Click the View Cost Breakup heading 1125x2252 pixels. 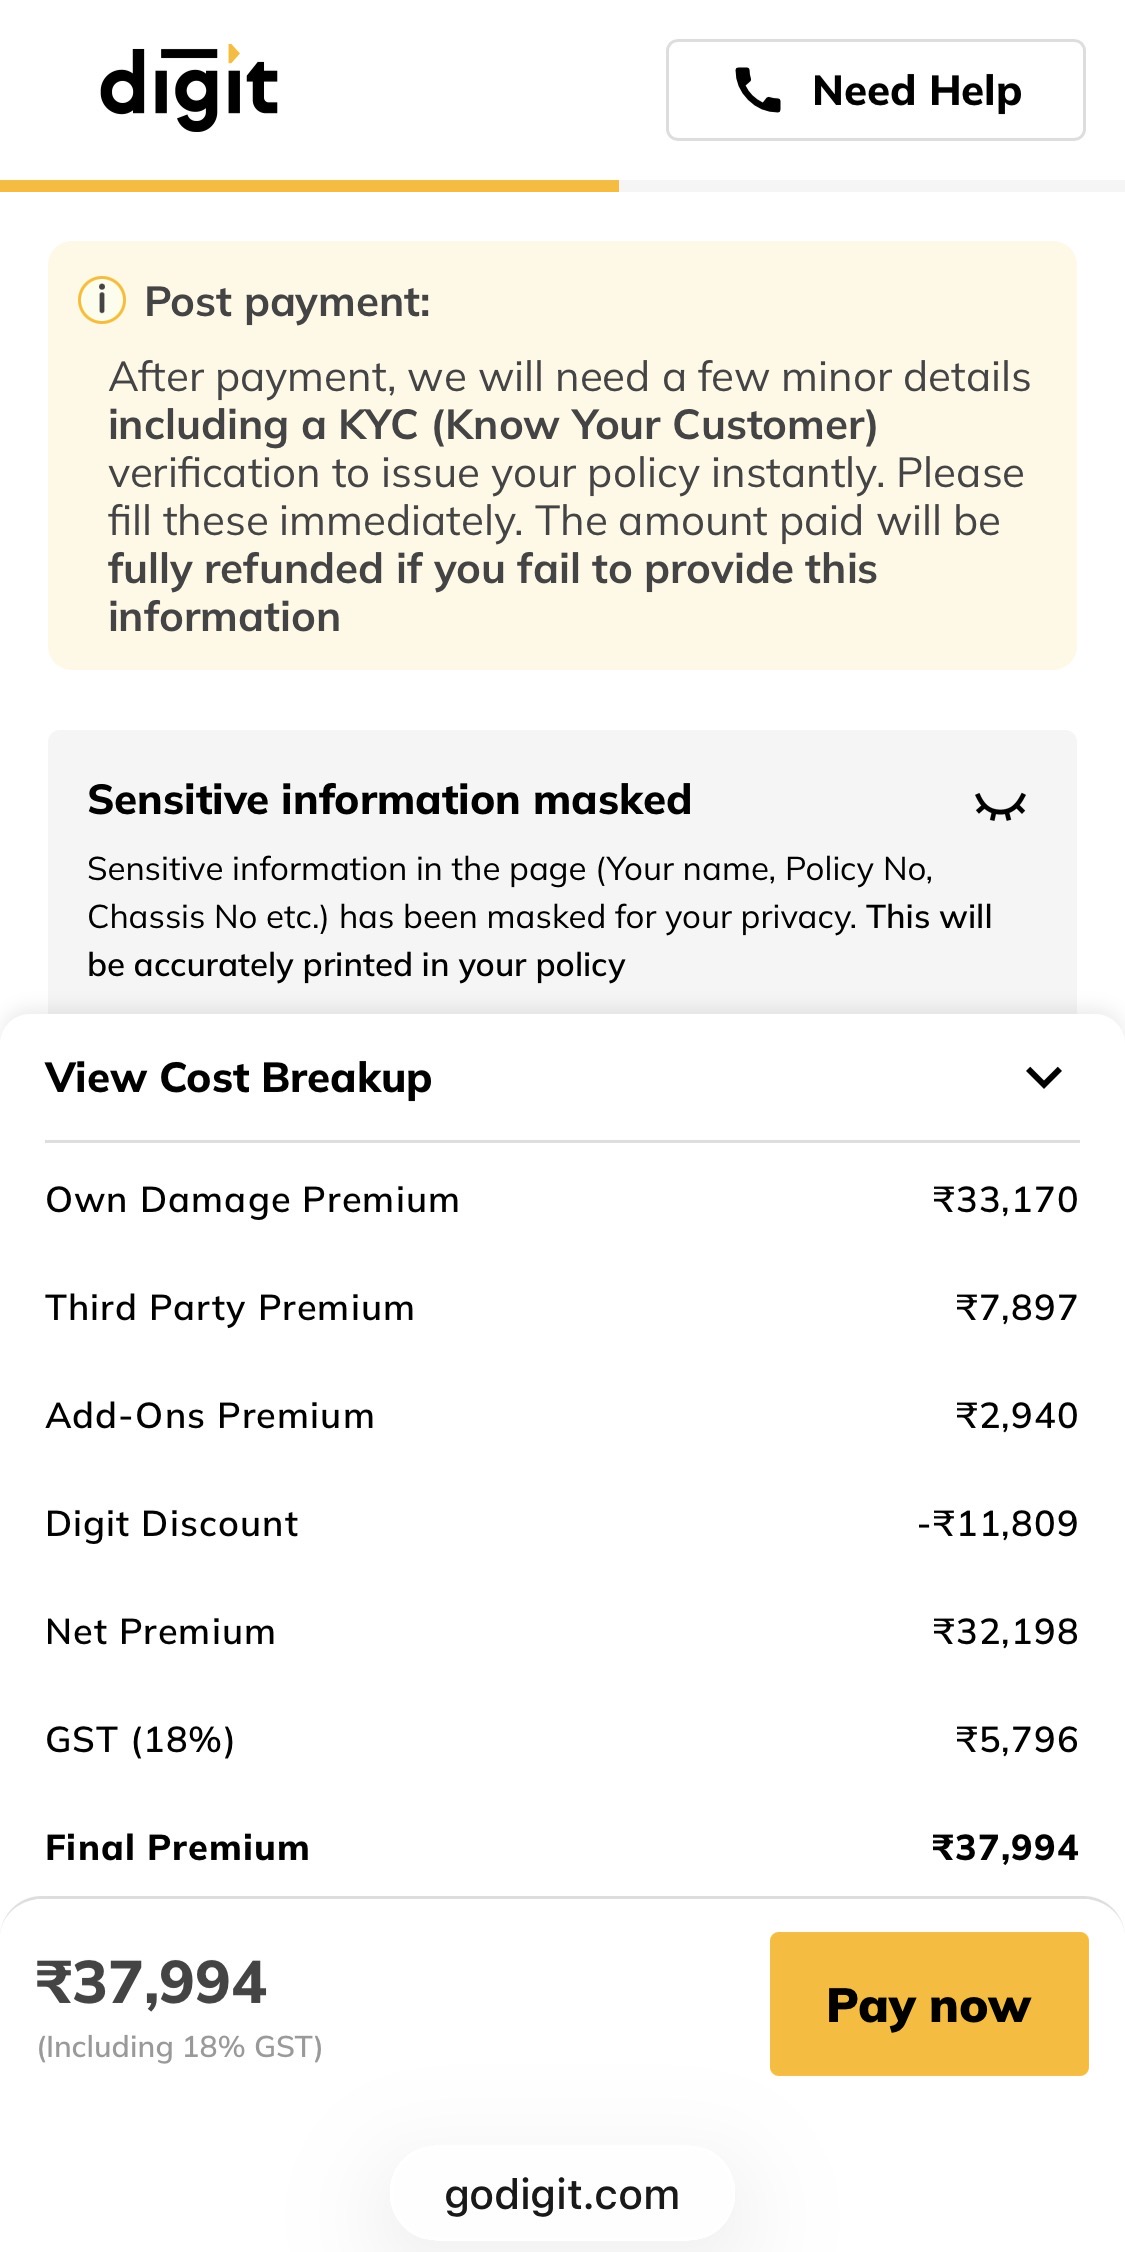point(239,1078)
